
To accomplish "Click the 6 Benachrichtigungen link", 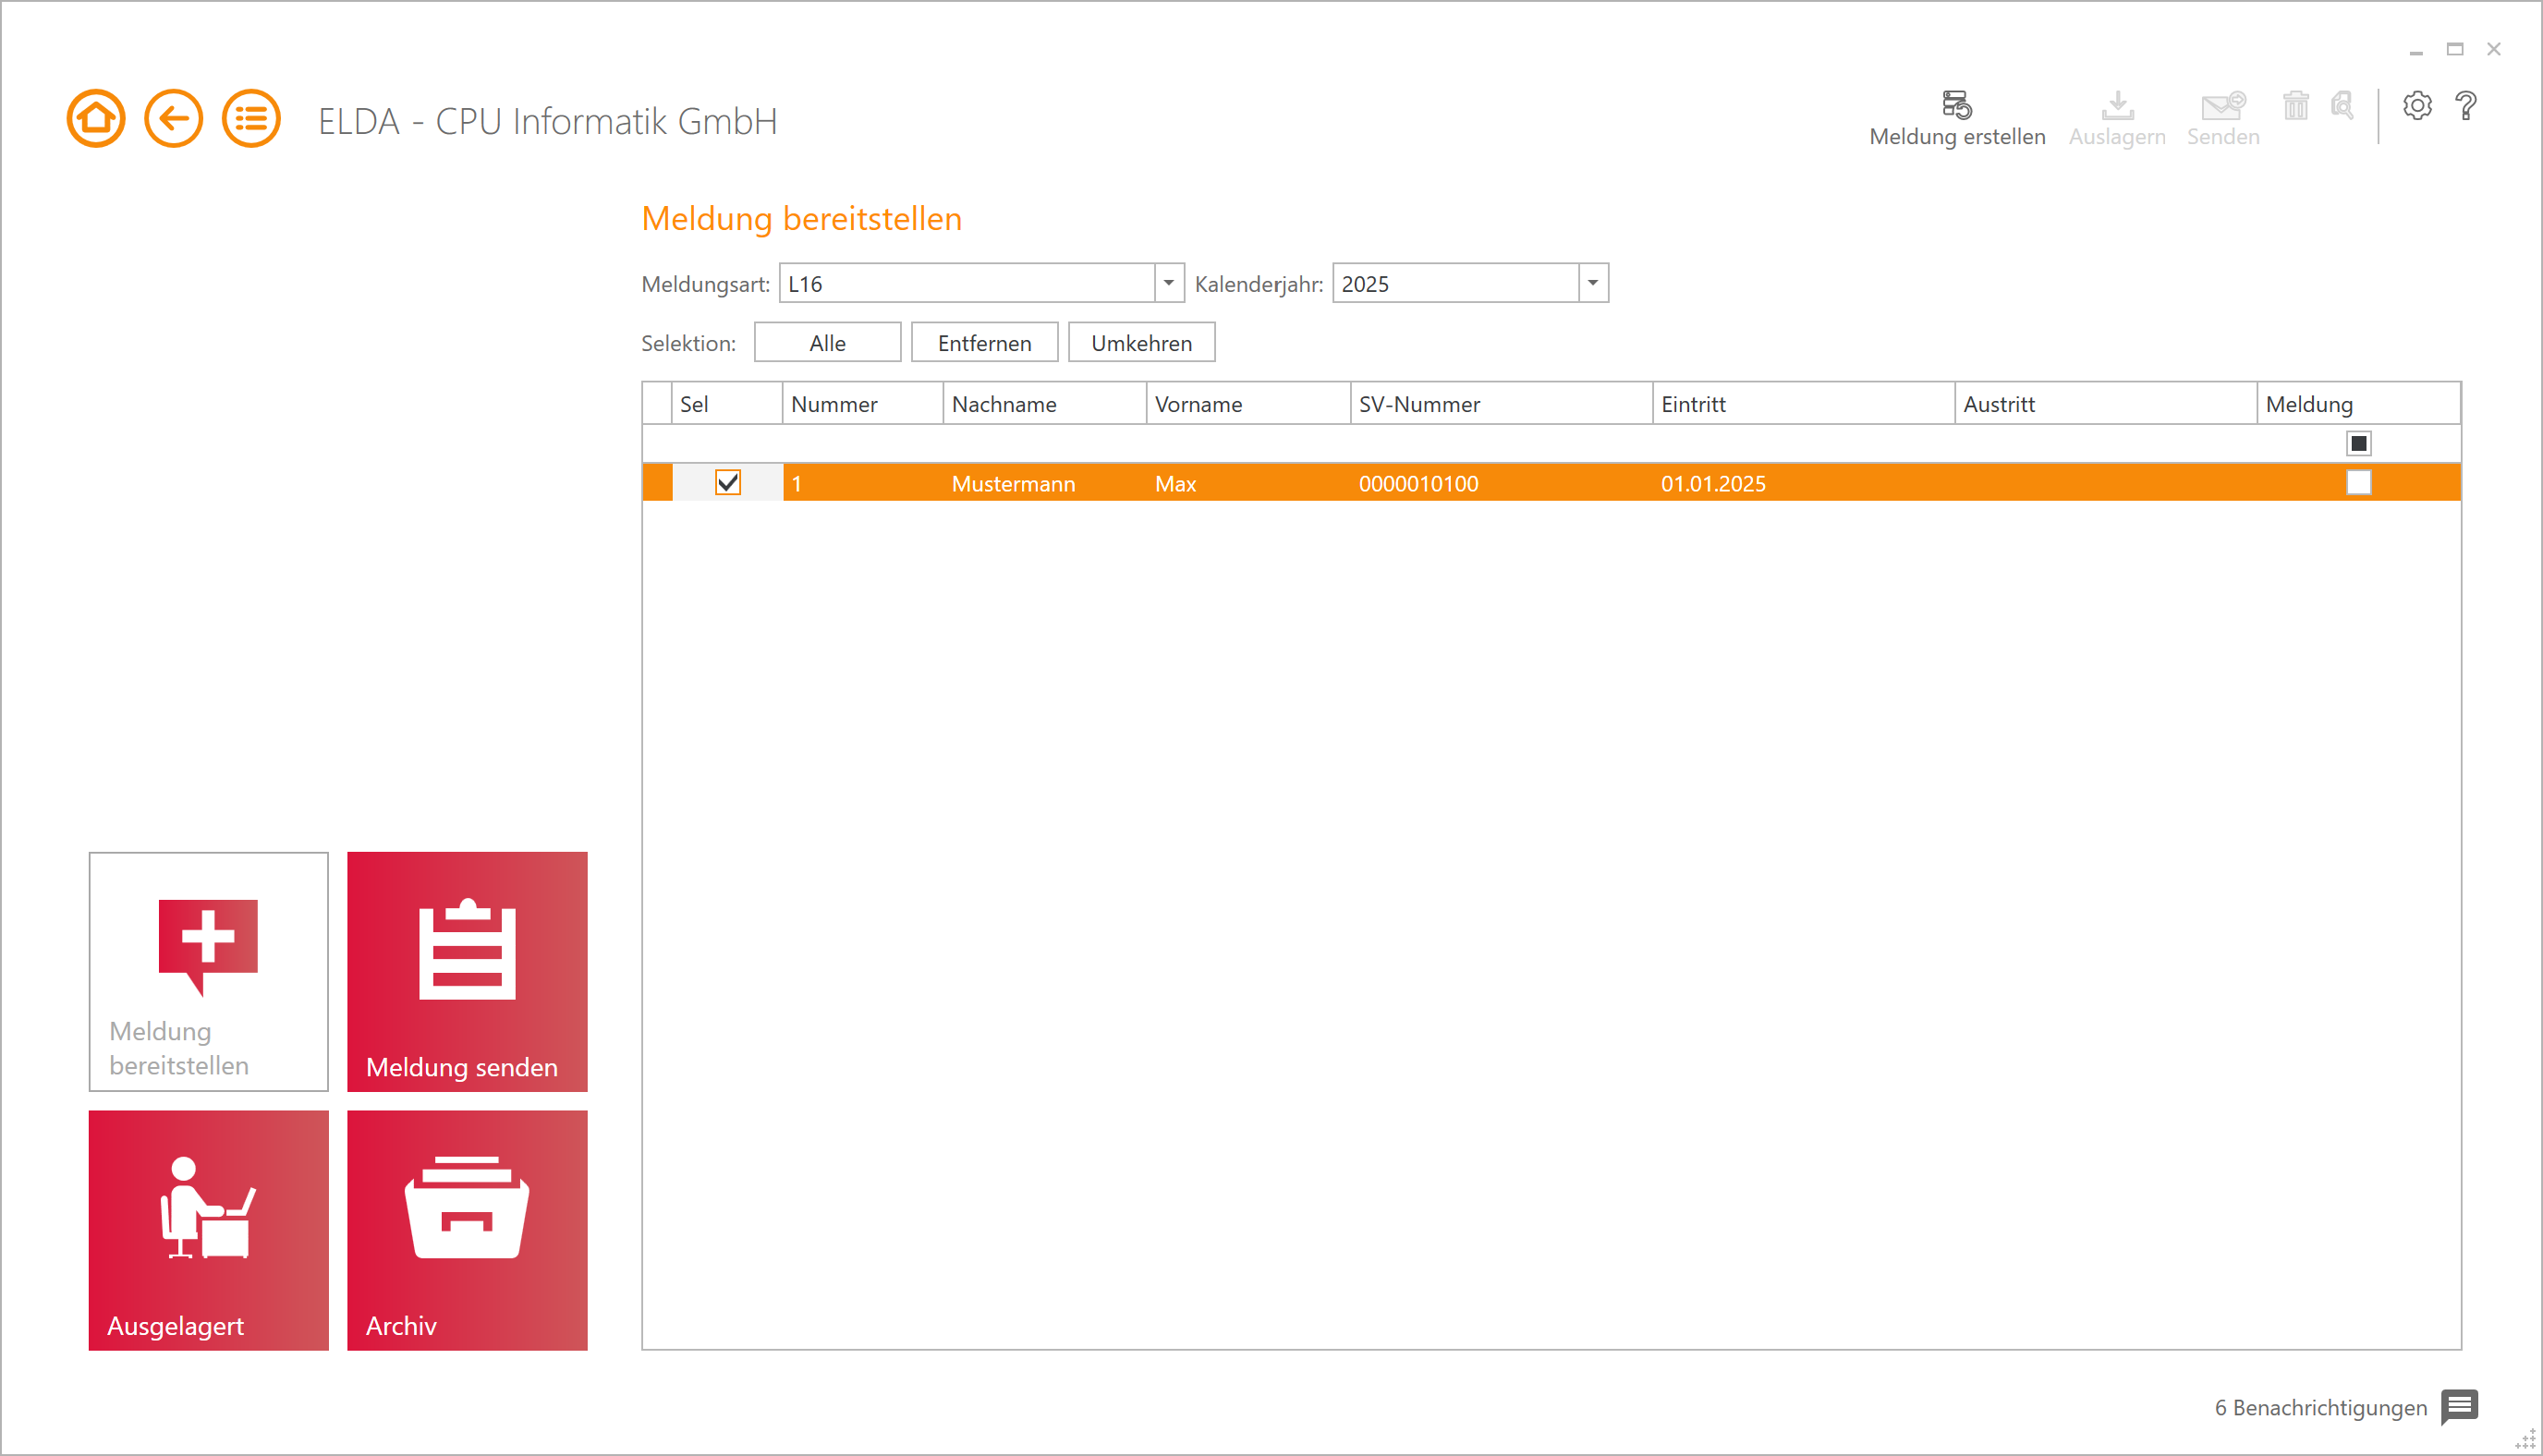I will (x=2320, y=1407).
